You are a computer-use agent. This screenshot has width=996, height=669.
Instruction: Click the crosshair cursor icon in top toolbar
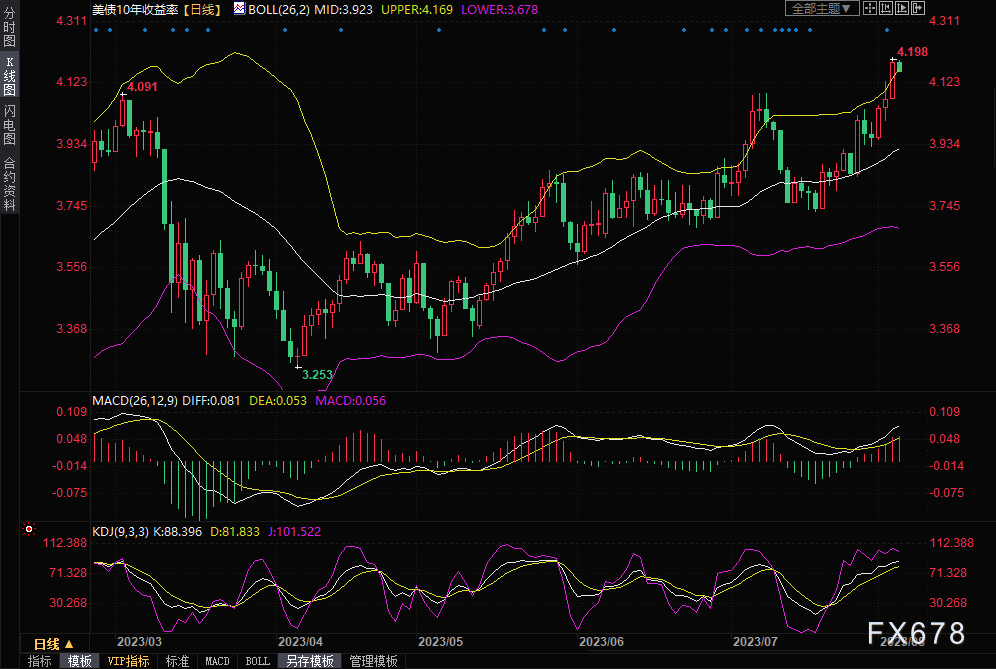pyautogui.click(x=870, y=8)
